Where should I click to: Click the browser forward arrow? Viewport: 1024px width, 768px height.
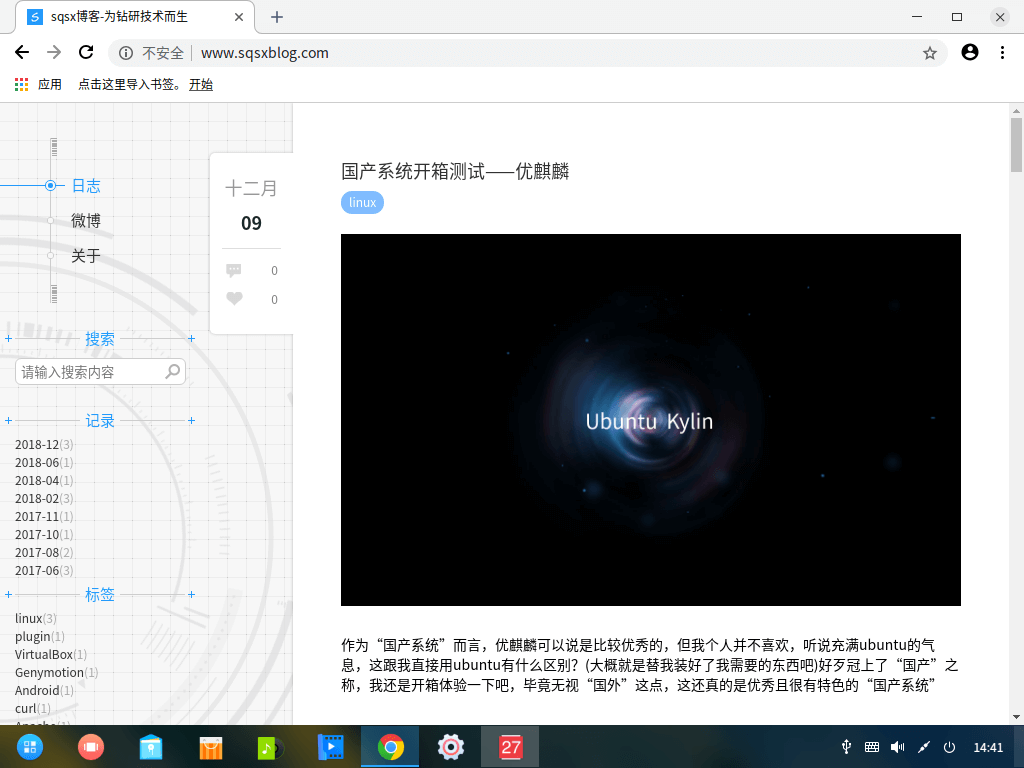click(54, 52)
